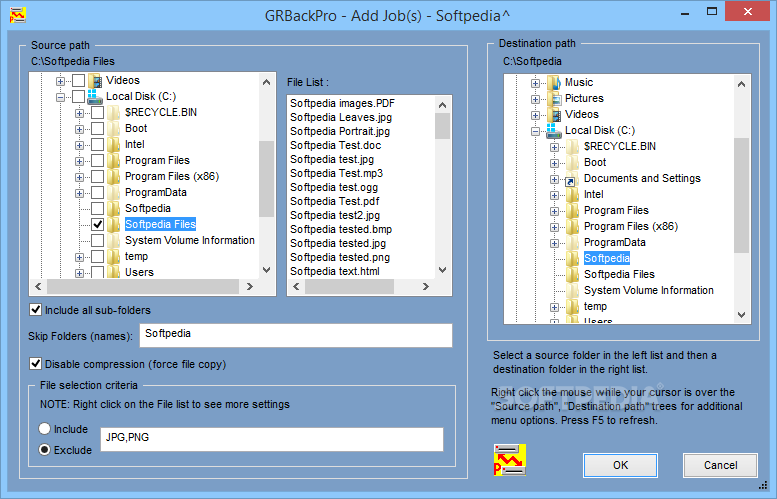
Task: Click the GRBackPro title bar app icon
Action: tap(17, 15)
